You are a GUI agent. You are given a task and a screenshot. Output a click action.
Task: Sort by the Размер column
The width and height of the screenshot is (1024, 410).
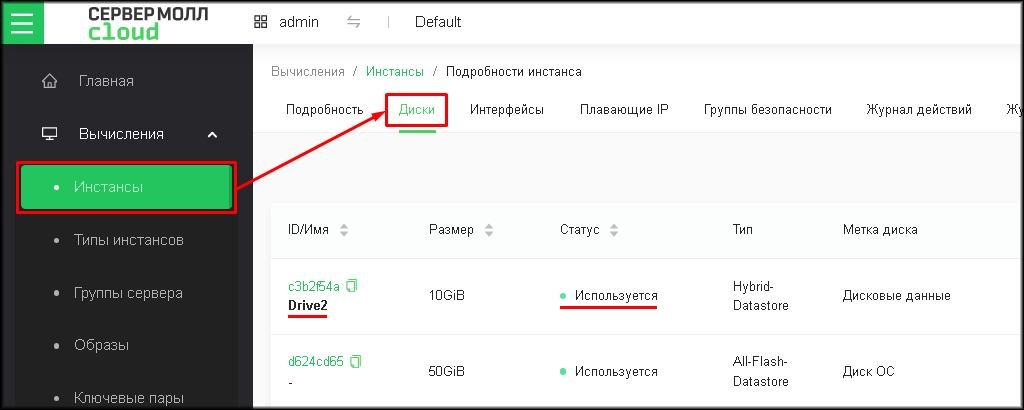(489, 230)
